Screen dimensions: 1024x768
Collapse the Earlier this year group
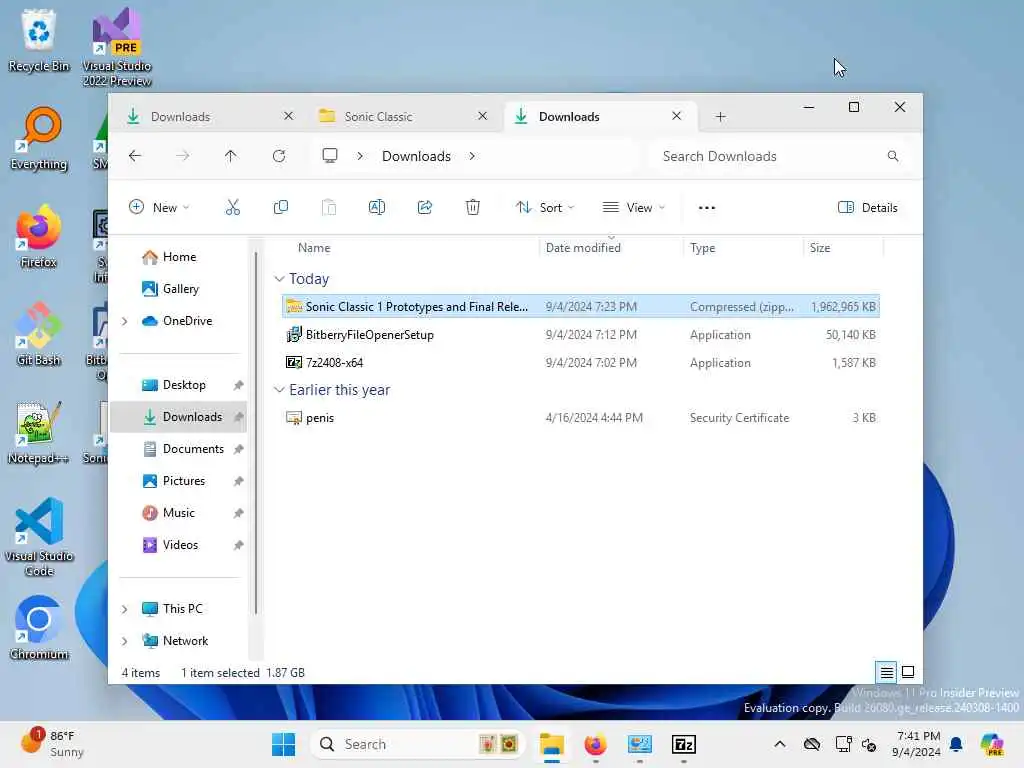coord(280,390)
